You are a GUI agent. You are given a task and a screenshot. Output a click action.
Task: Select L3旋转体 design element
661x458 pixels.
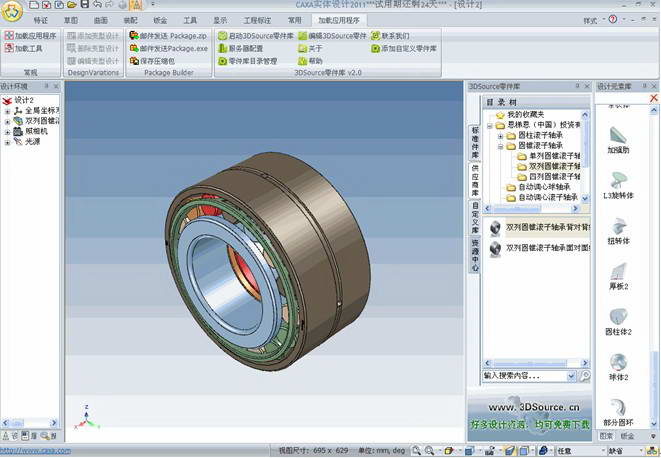[x=618, y=186]
